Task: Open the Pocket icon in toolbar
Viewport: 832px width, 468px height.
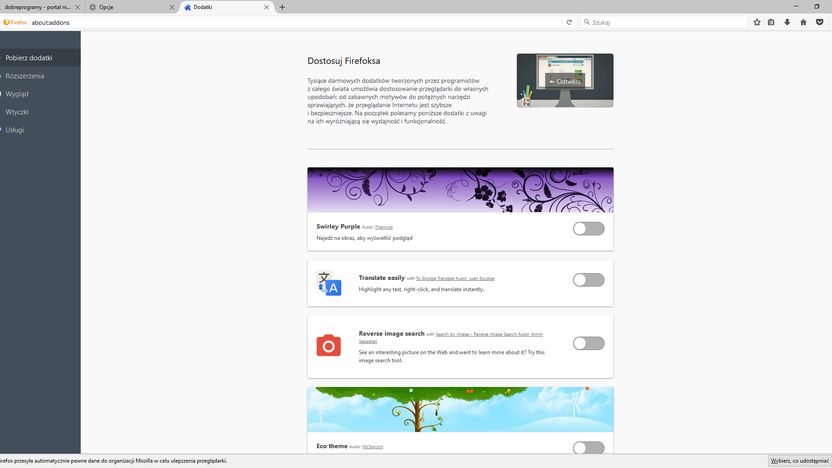Action: tap(819, 22)
